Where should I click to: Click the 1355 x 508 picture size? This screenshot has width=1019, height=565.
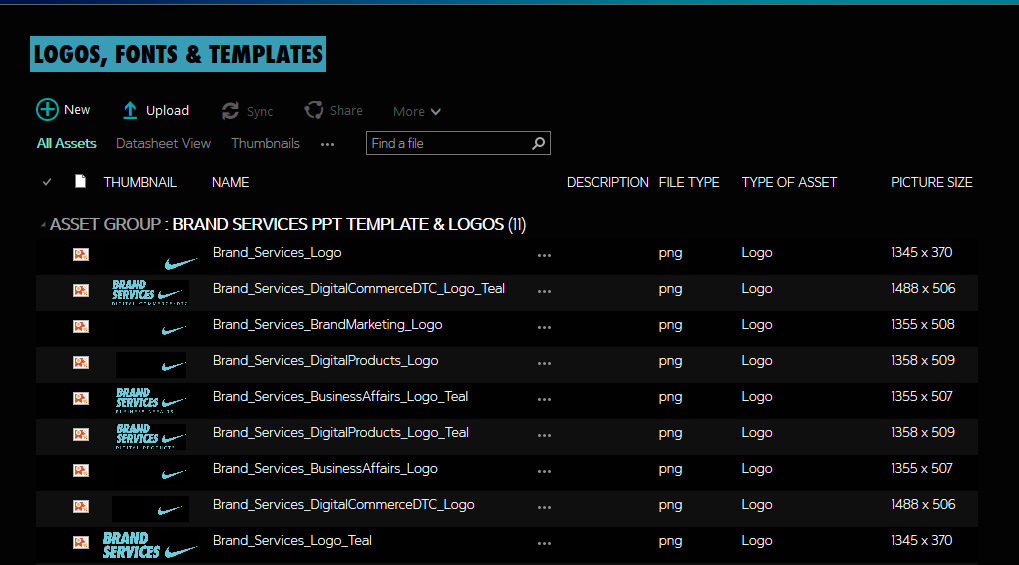pyautogui.click(x=922, y=324)
